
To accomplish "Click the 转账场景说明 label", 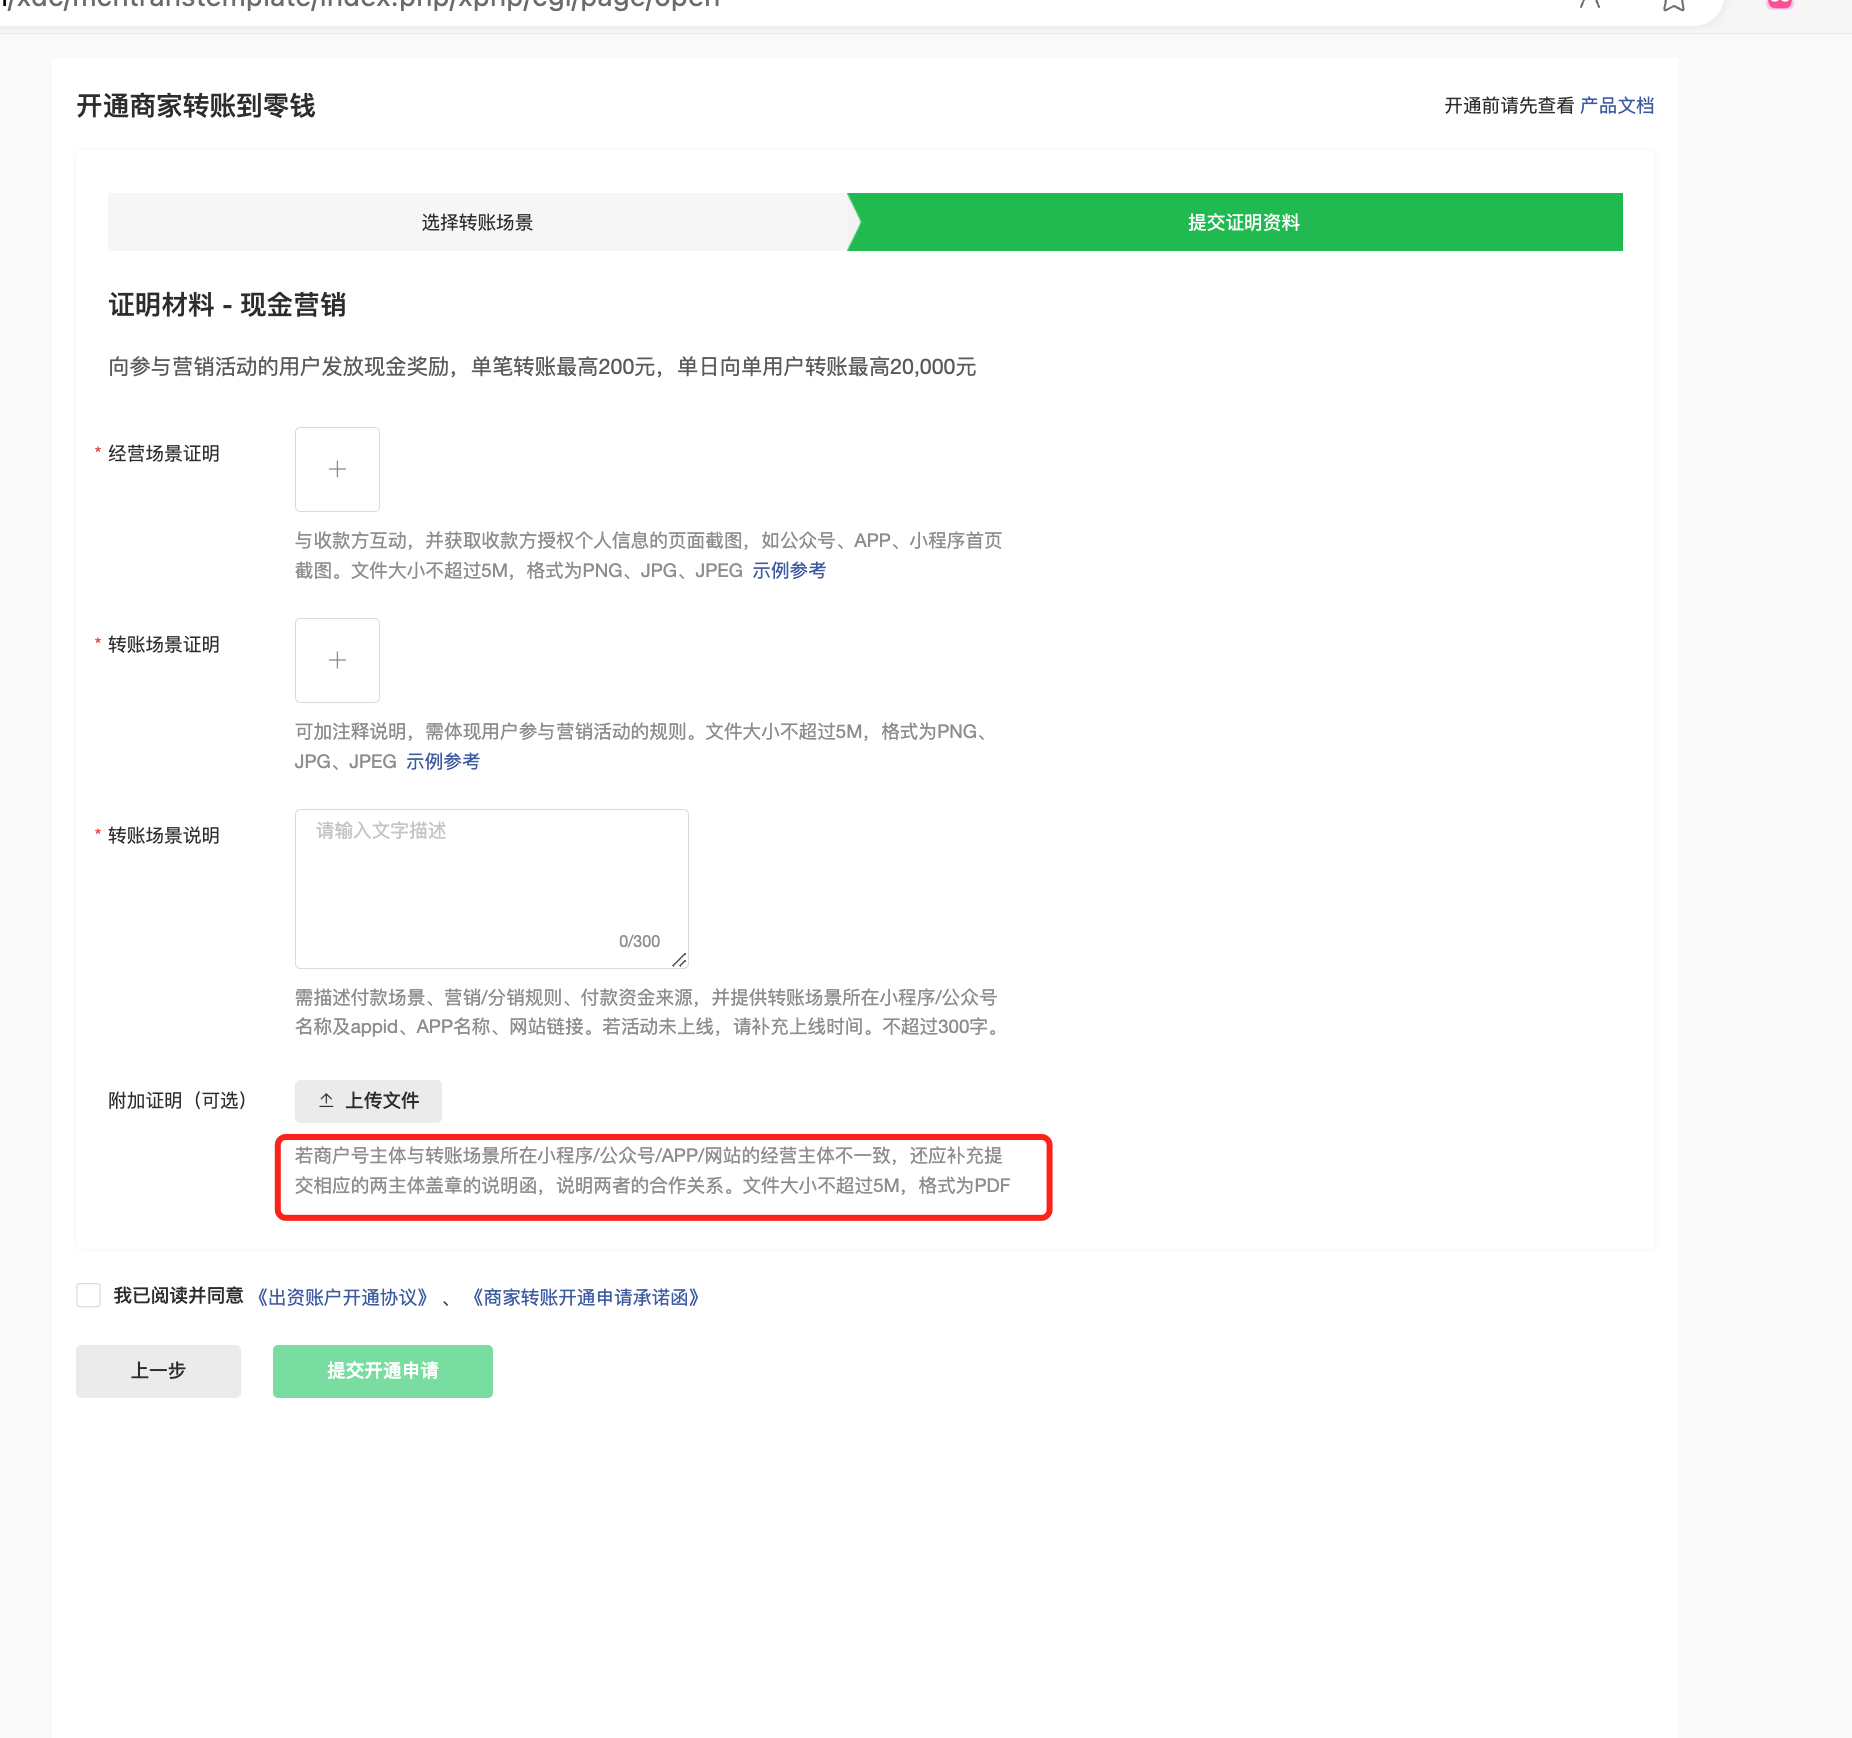I will [164, 836].
